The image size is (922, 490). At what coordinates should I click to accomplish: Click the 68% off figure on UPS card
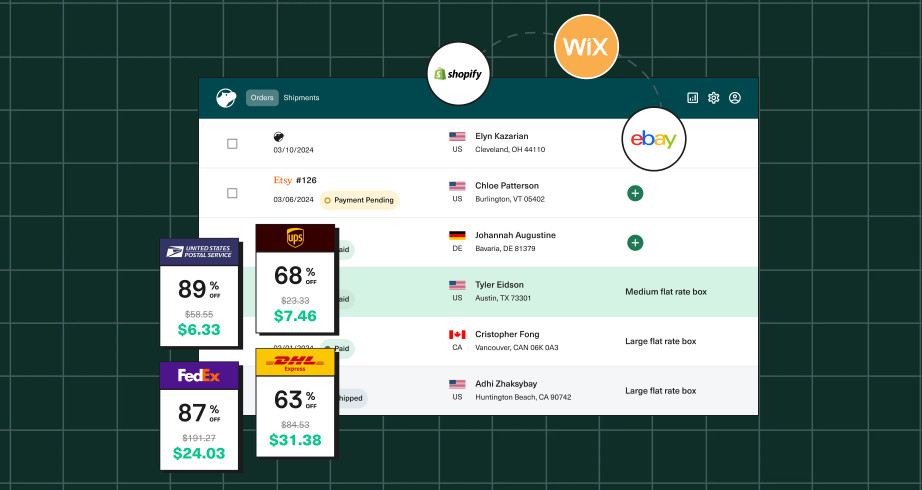click(x=295, y=275)
